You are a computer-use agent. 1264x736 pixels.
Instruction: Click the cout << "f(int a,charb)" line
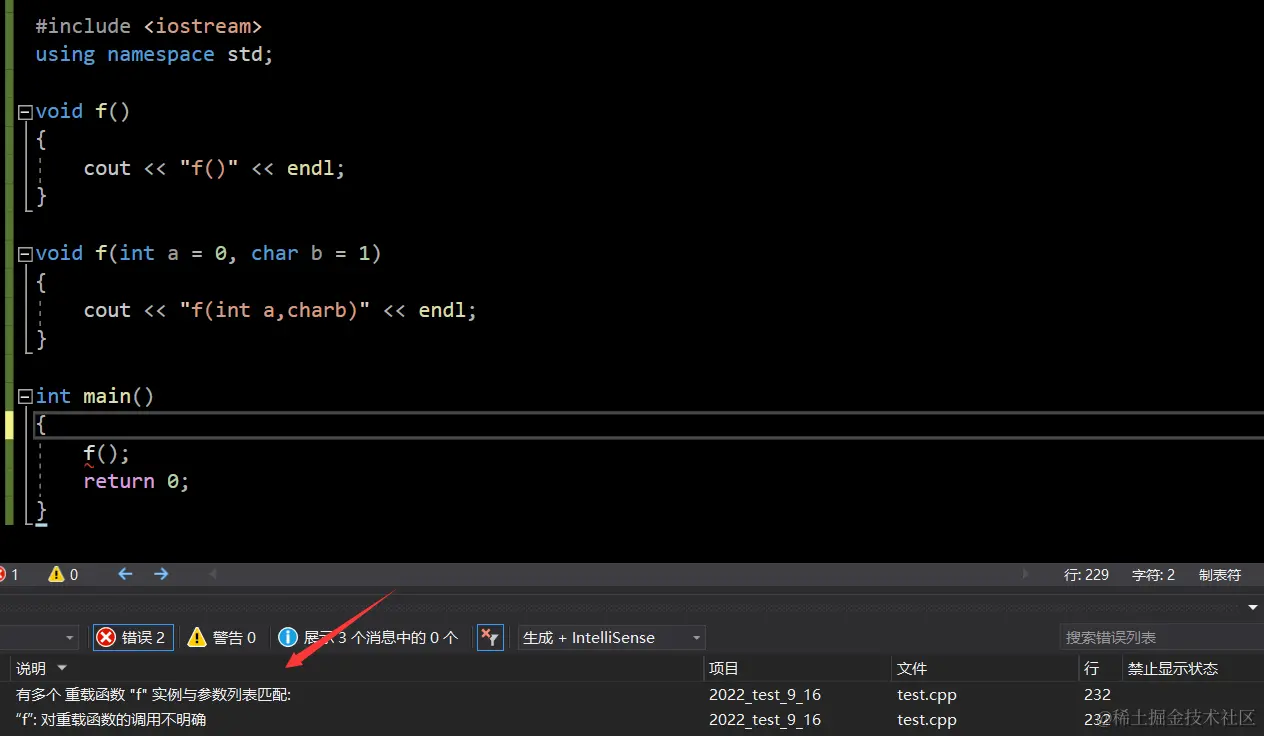coord(280,310)
